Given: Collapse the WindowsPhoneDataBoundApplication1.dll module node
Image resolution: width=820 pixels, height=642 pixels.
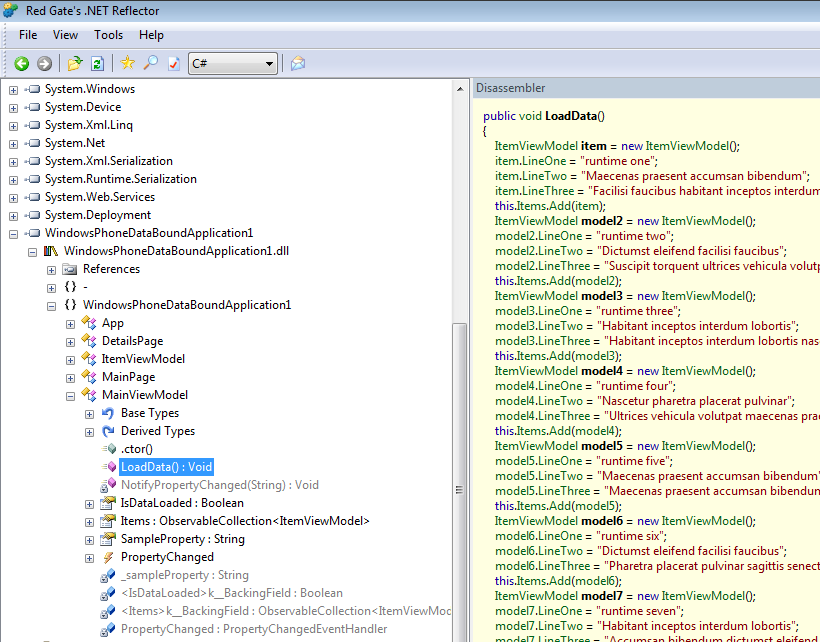Looking at the screenshot, I should point(32,252).
